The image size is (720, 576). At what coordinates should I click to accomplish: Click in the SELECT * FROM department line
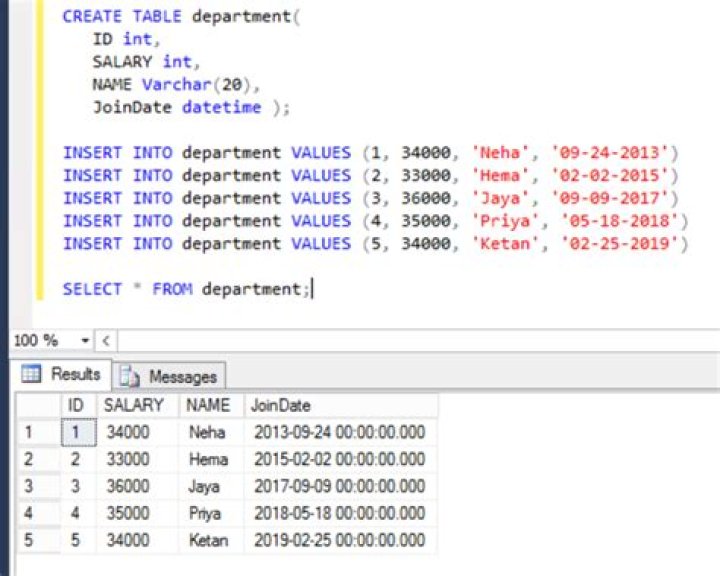(186, 289)
